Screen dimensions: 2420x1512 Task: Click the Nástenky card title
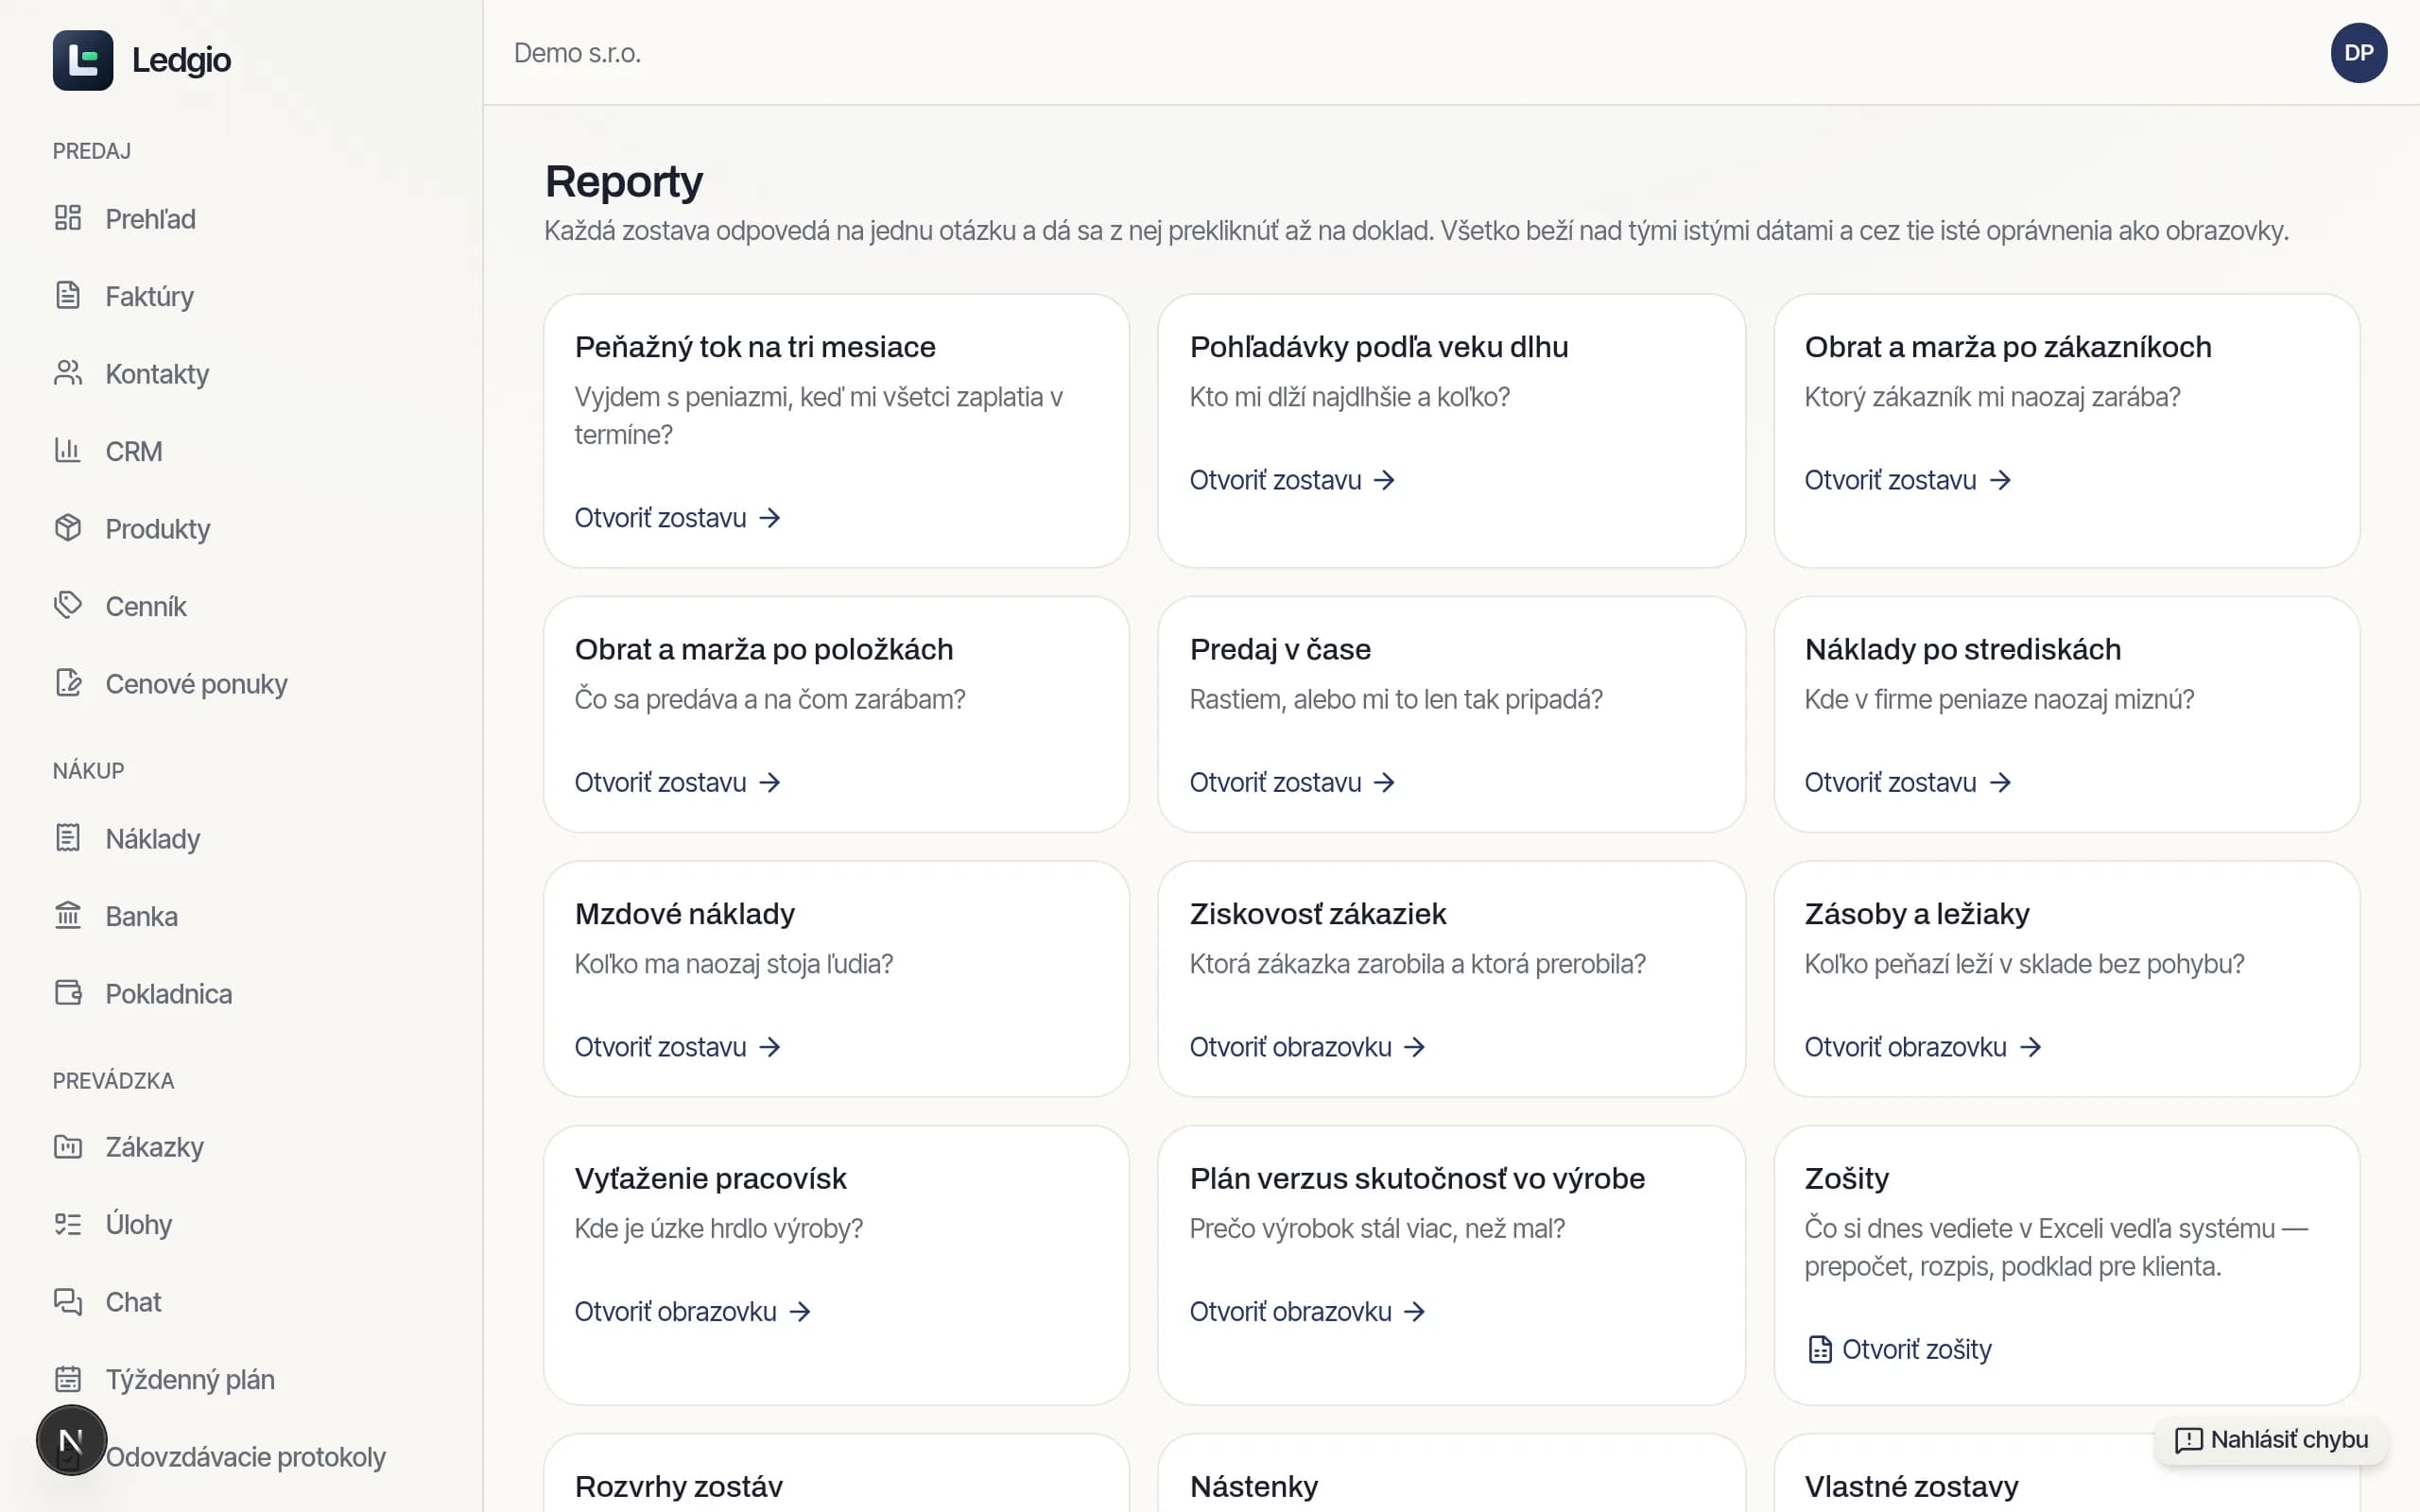[x=1254, y=1486]
